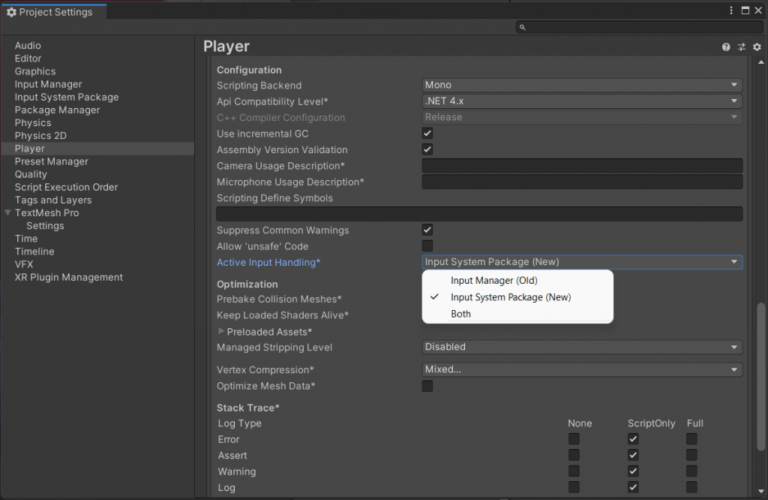Open XR Plugin Management settings

(x=69, y=277)
